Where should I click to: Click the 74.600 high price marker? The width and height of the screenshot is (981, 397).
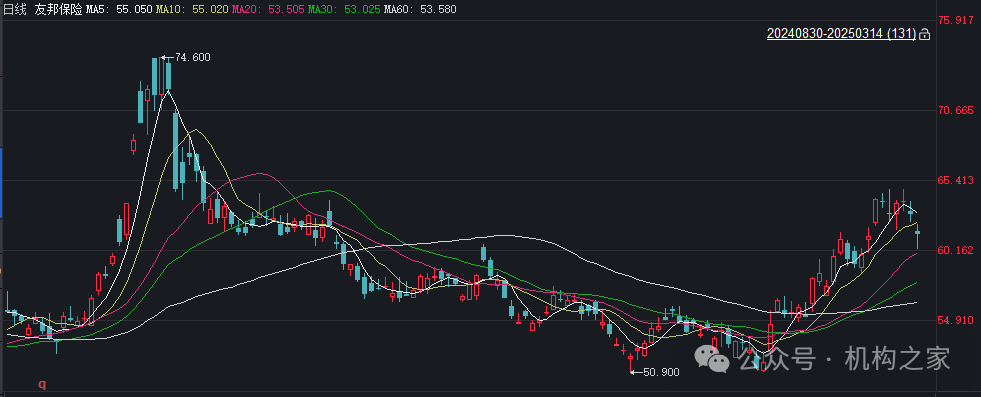click(193, 58)
